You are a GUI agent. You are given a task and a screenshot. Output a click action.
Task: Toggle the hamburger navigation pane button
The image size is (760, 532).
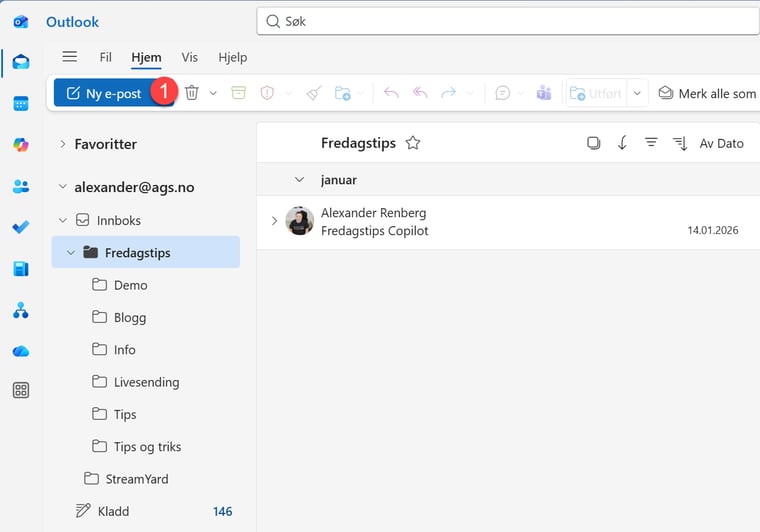point(70,57)
